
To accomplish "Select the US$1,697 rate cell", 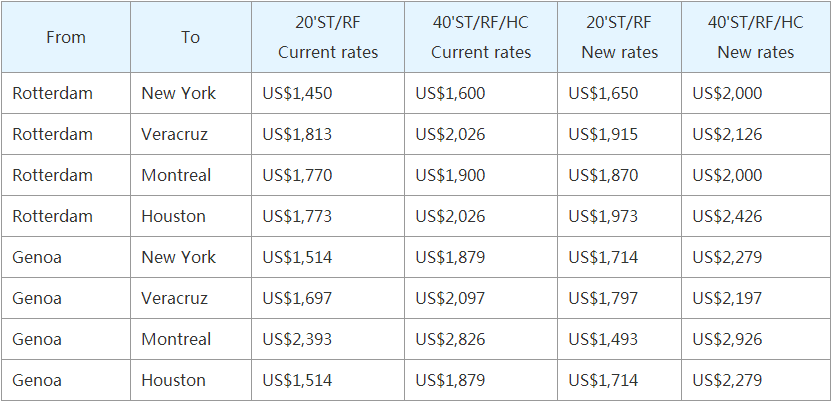I will (x=297, y=298).
